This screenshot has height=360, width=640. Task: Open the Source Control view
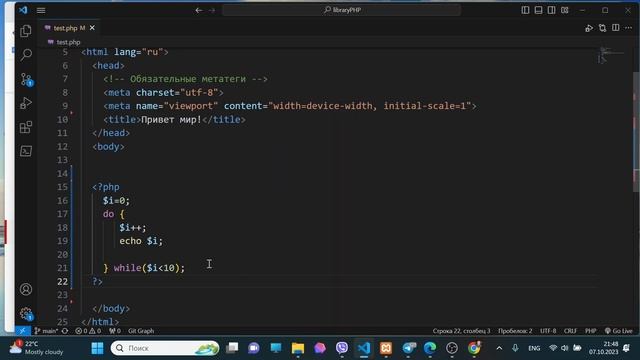pos(26,79)
